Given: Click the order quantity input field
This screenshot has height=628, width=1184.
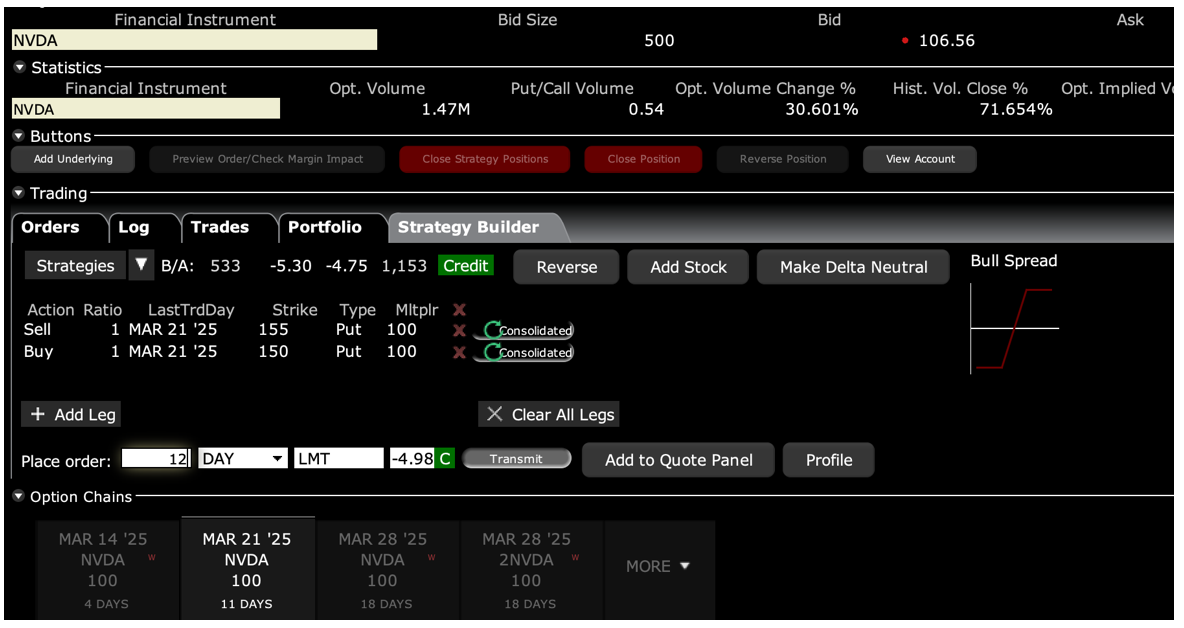Looking at the screenshot, I should [x=155, y=459].
